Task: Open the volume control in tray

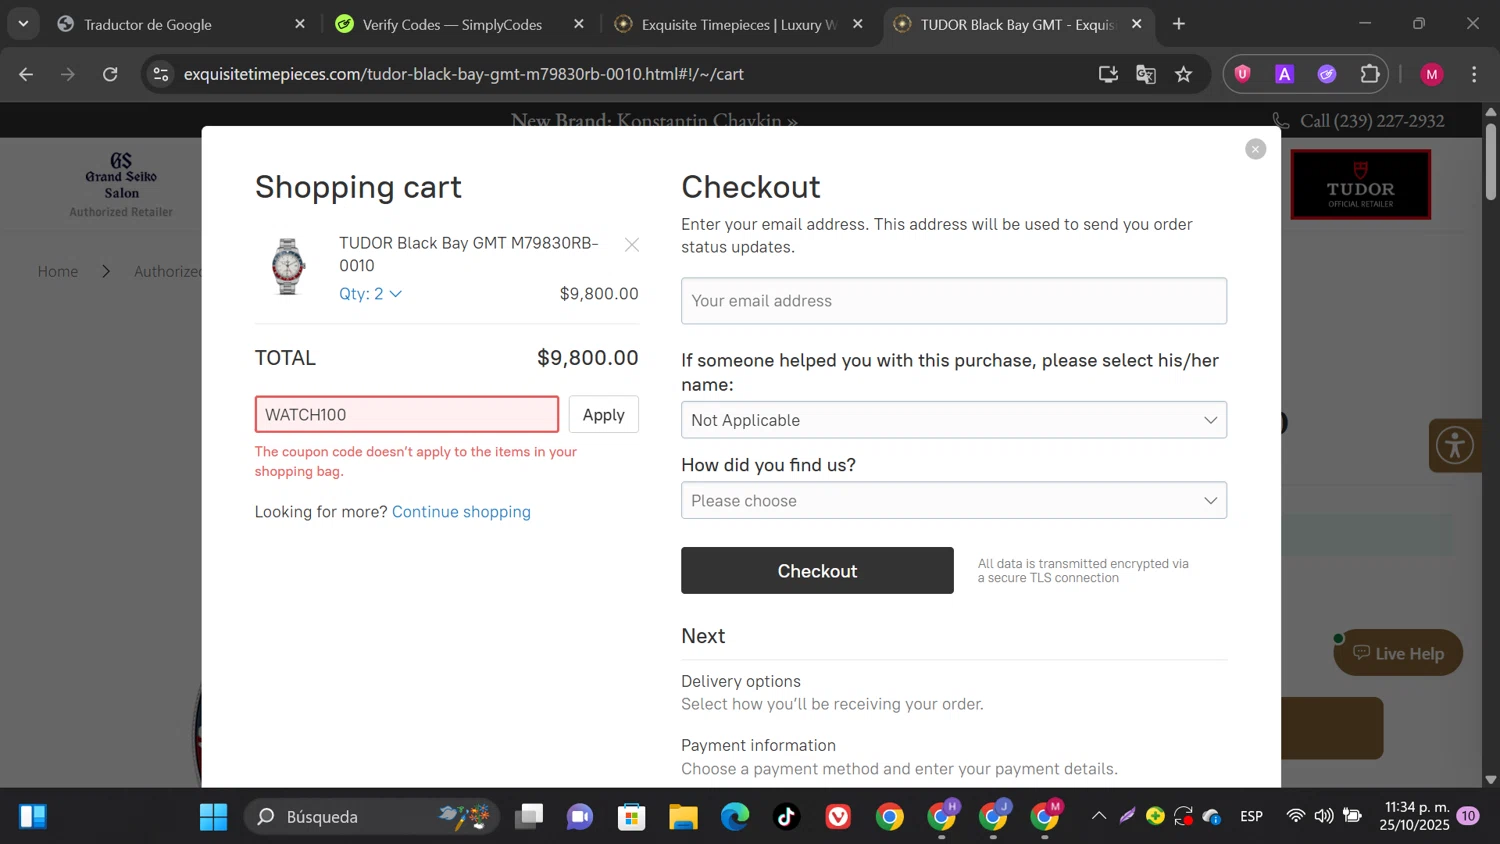Action: (x=1324, y=816)
